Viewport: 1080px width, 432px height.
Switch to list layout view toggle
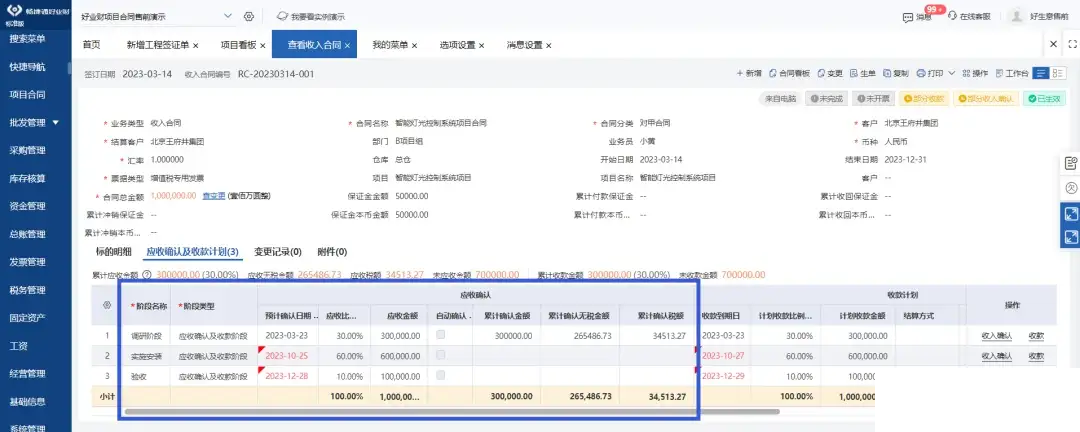point(1041,73)
